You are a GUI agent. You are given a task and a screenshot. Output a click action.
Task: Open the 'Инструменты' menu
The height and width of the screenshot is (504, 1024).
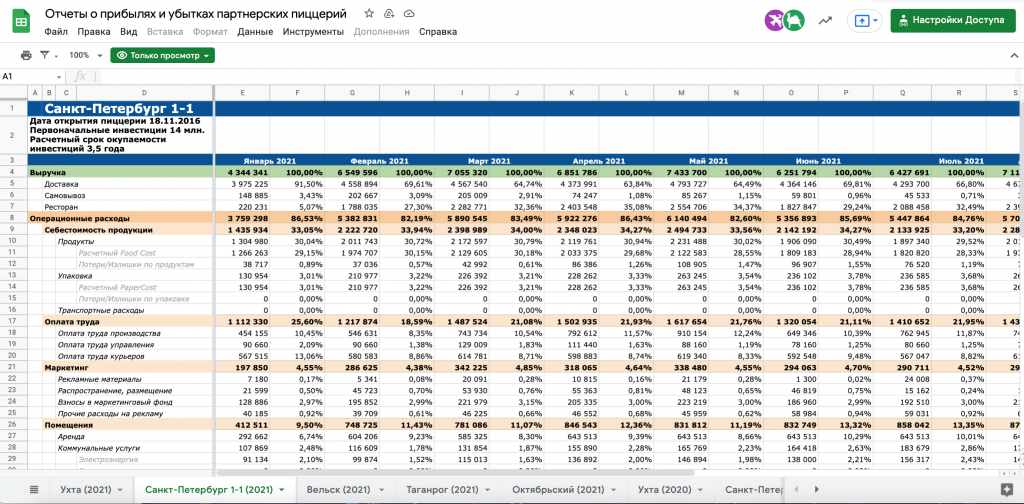(313, 32)
